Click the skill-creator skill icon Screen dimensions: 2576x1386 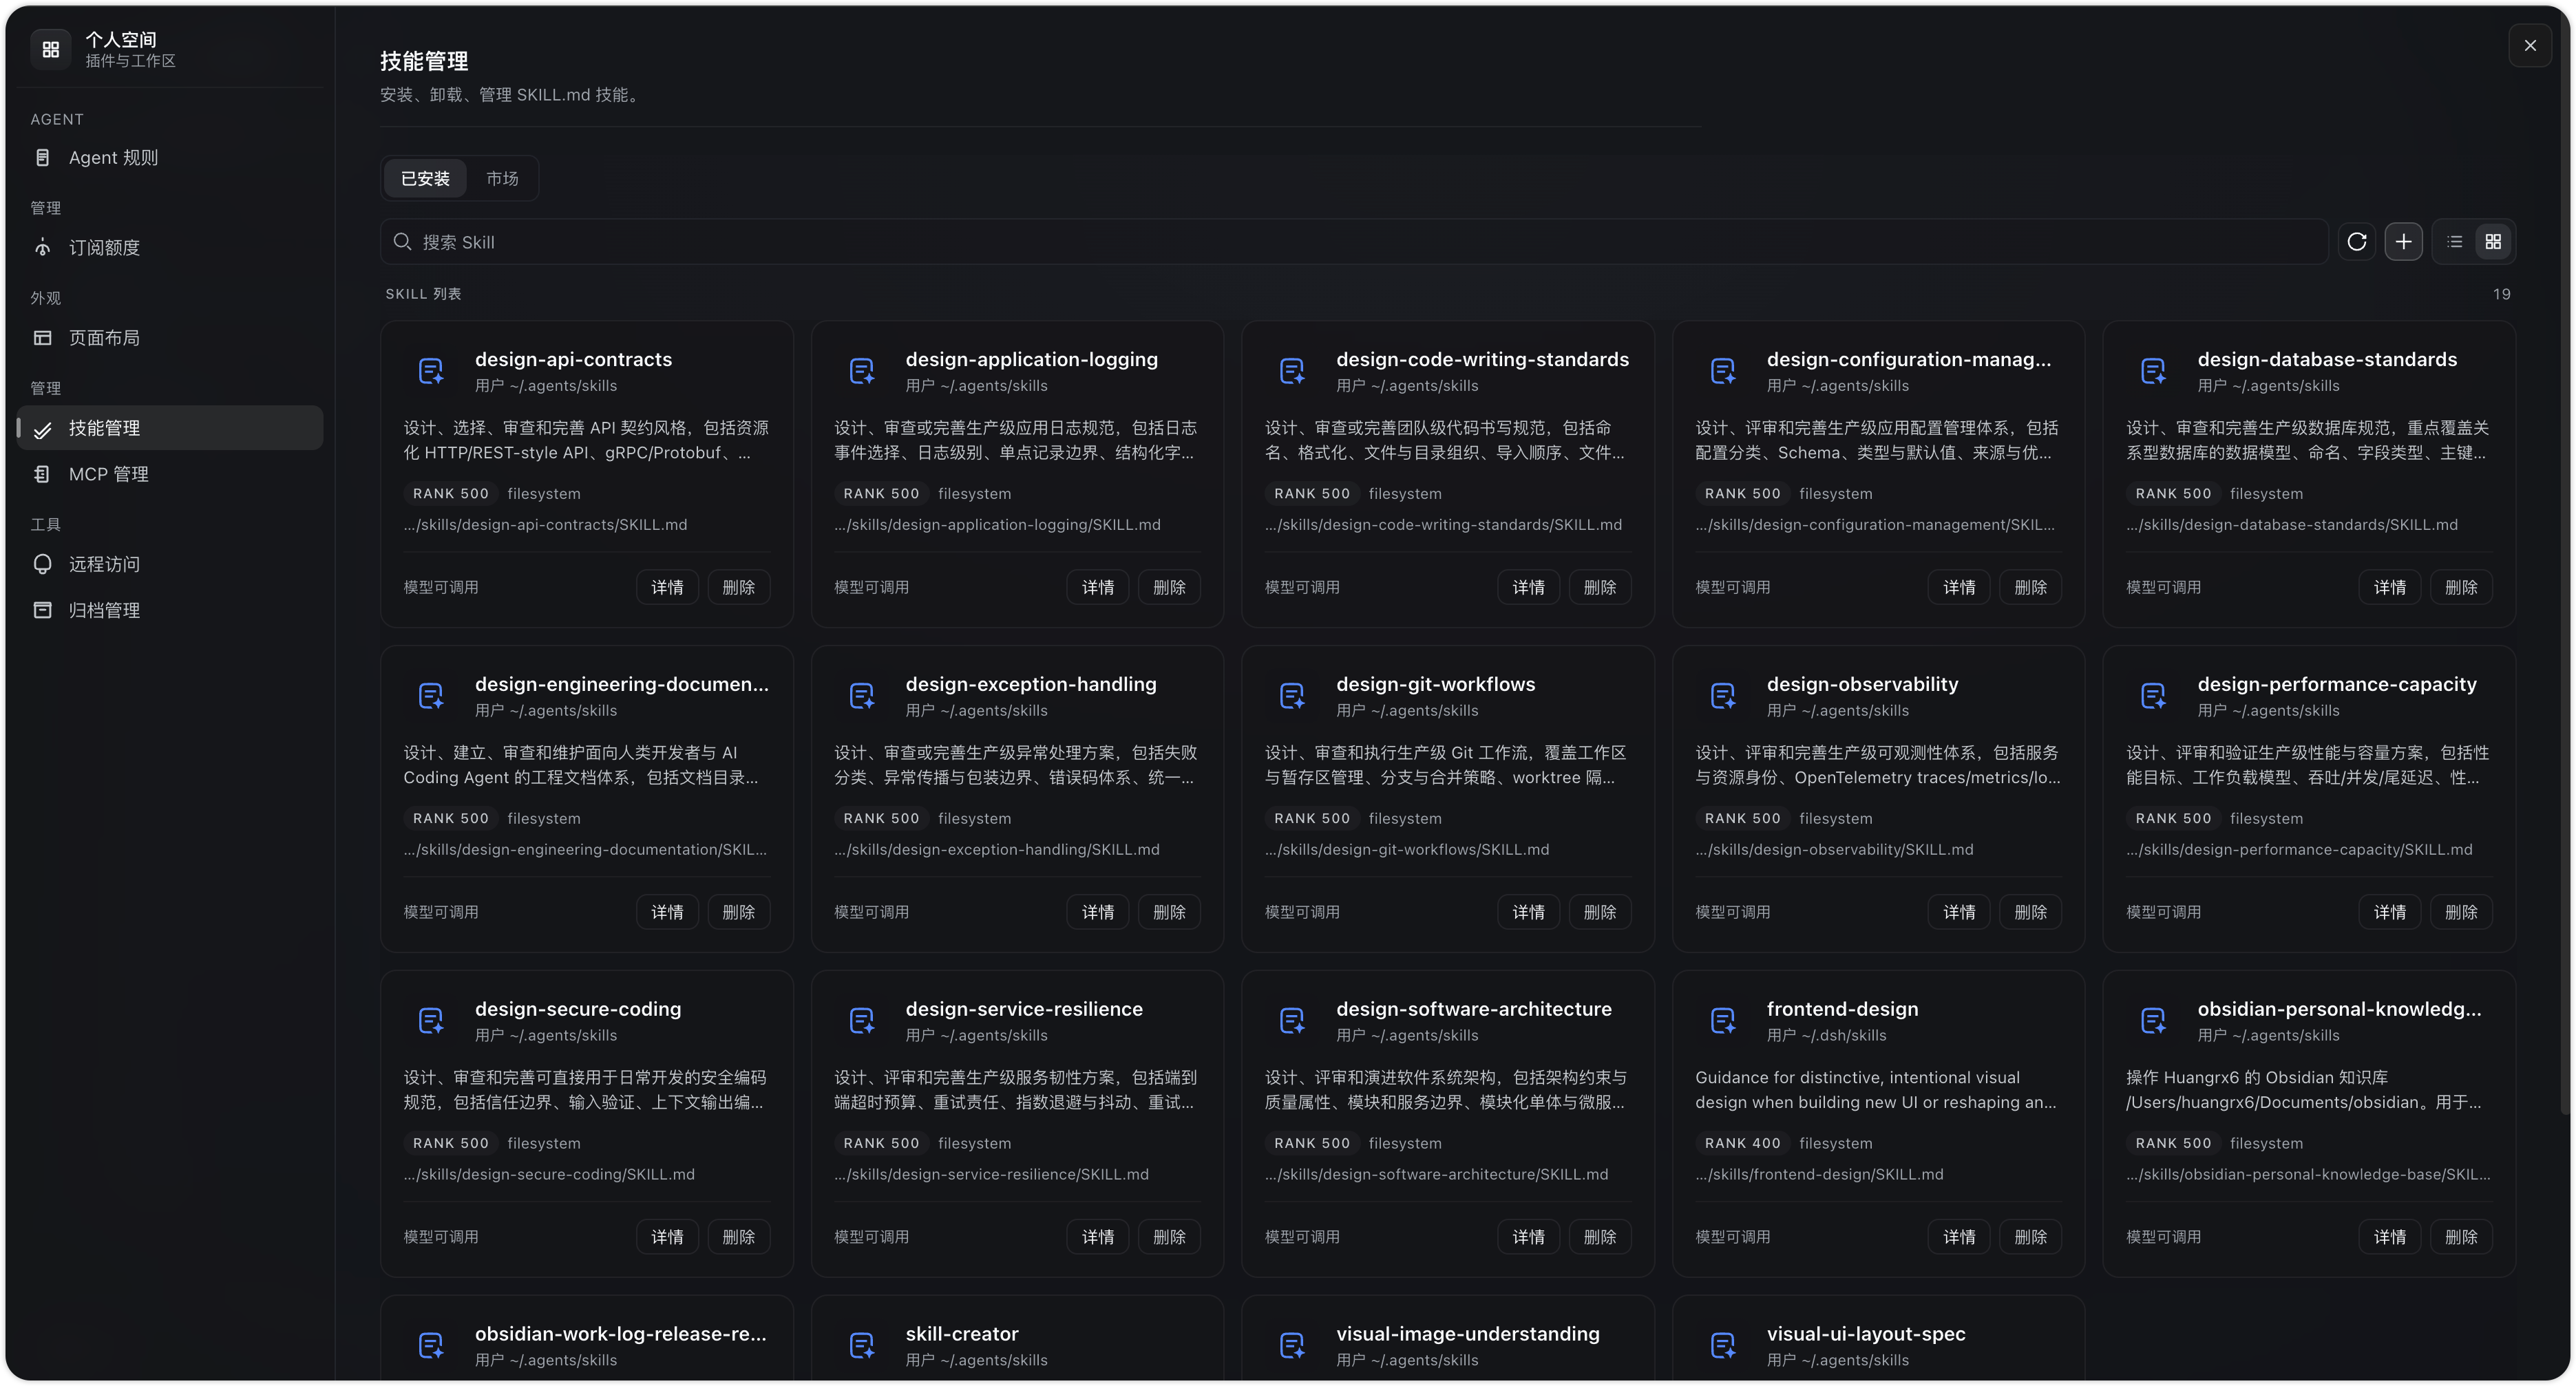862,1346
